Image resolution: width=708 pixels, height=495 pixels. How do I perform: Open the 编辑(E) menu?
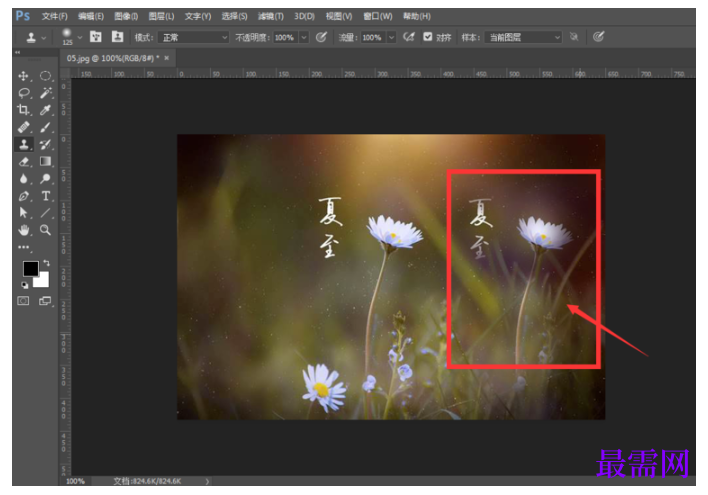click(91, 16)
